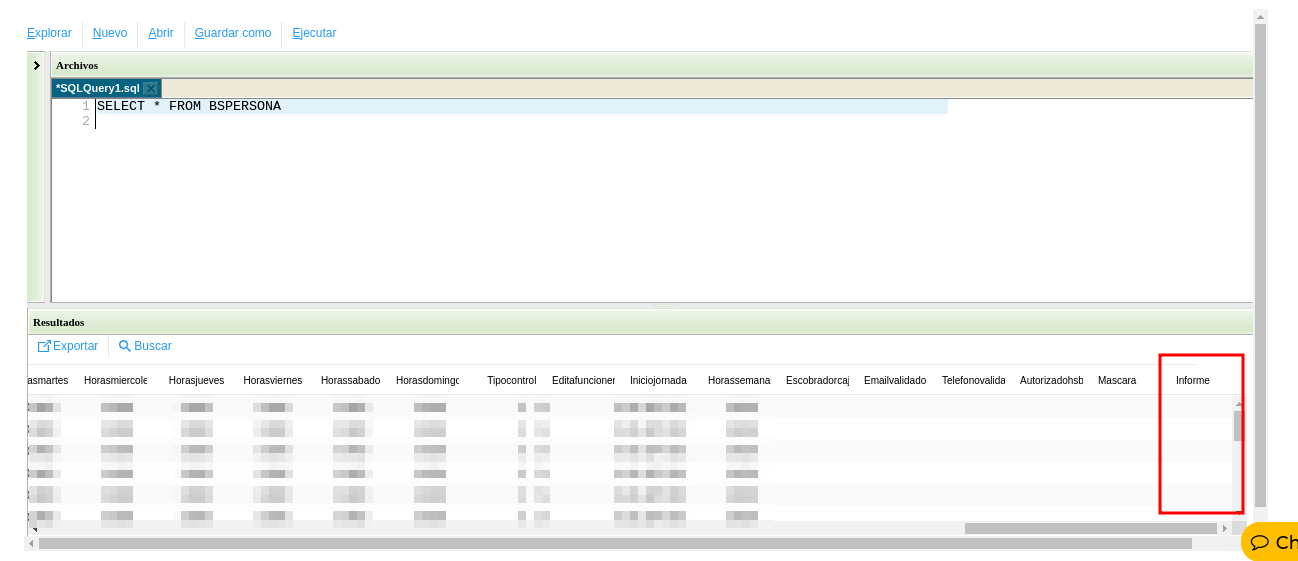Create a new query with Nuevo
Image resolution: width=1298 pixels, height=561 pixels.
[110, 33]
